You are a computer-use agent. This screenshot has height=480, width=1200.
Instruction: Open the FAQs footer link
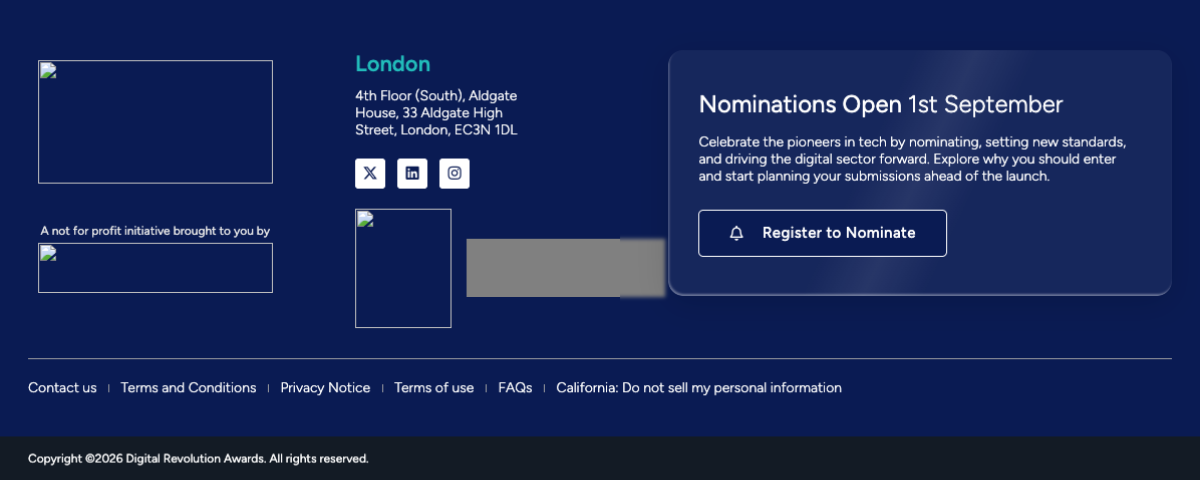(x=515, y=388)
